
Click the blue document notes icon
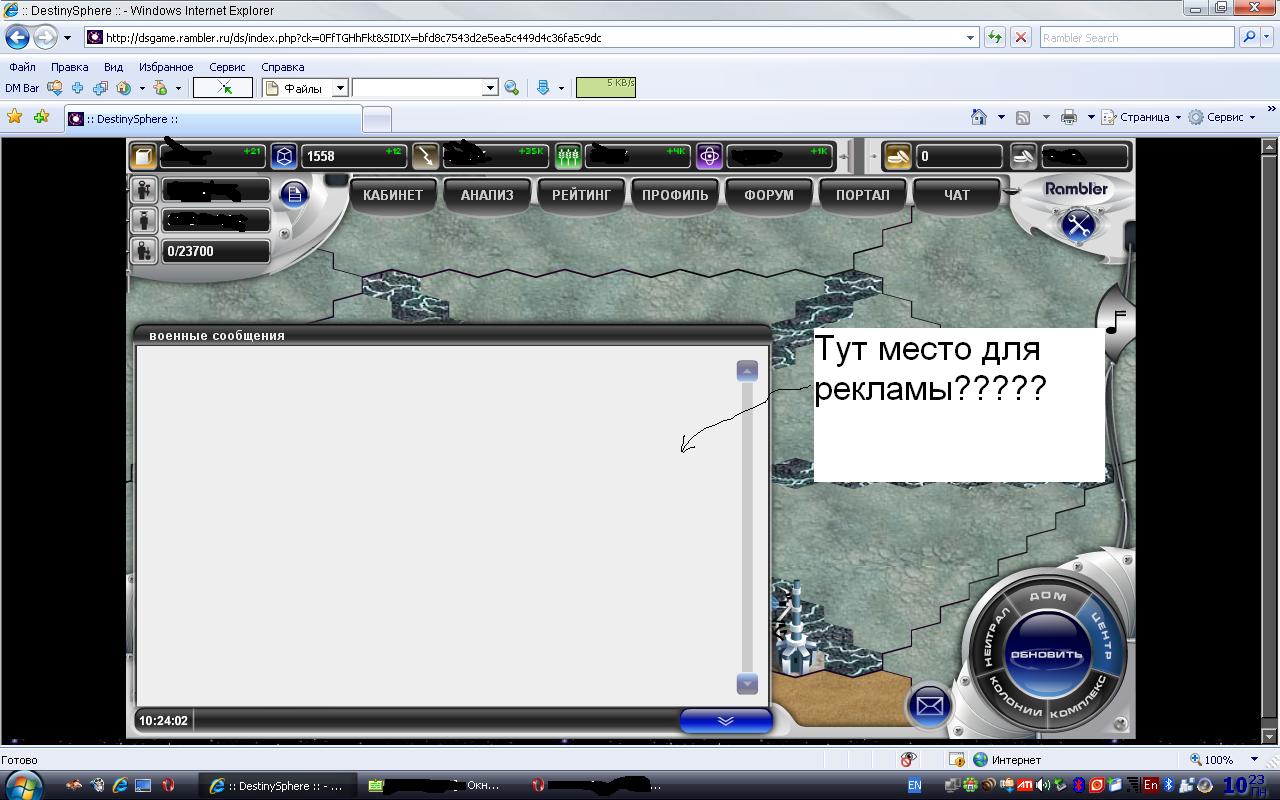[294, 194]
